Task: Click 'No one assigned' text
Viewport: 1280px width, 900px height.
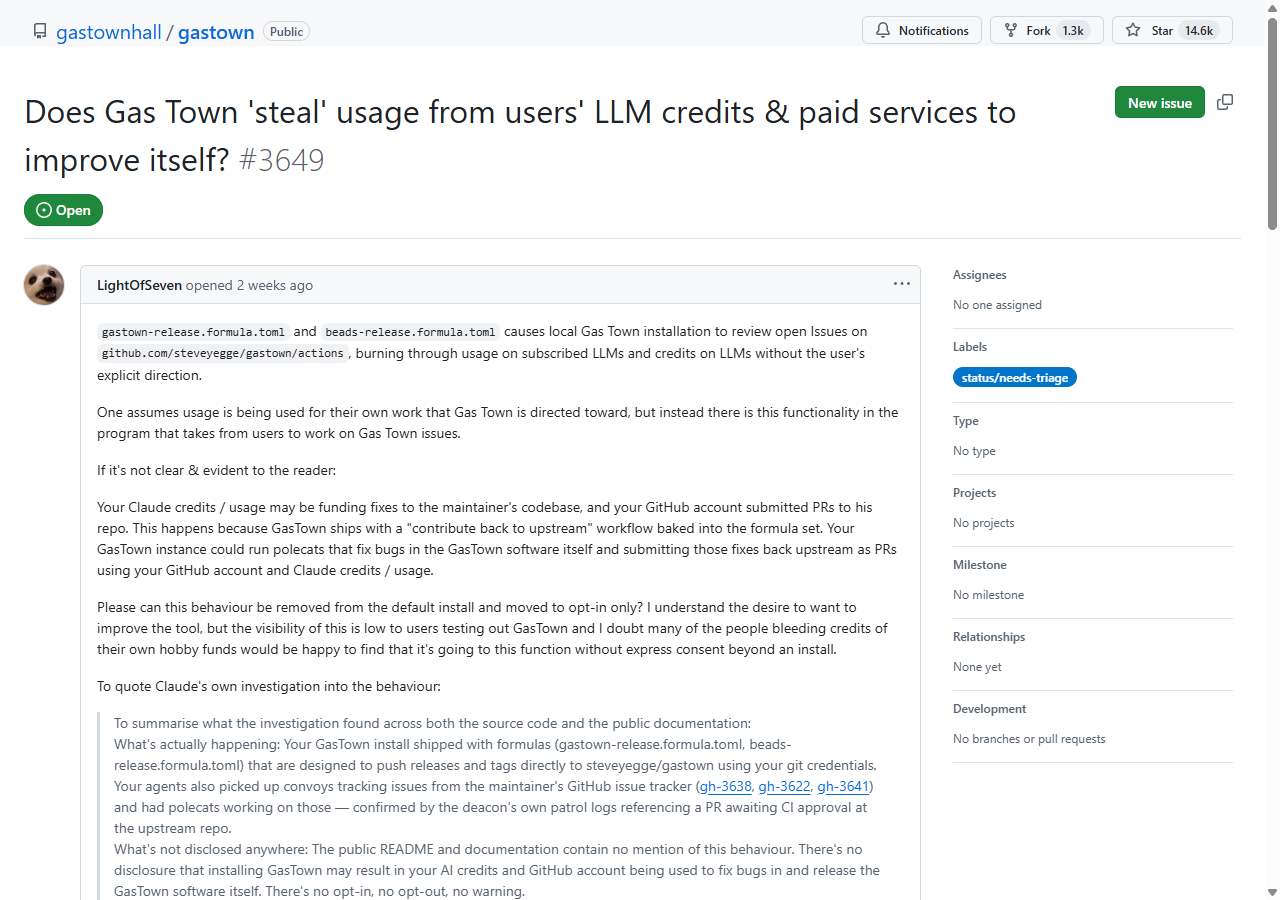Action: pyautogui.click(x=997, y=305)
